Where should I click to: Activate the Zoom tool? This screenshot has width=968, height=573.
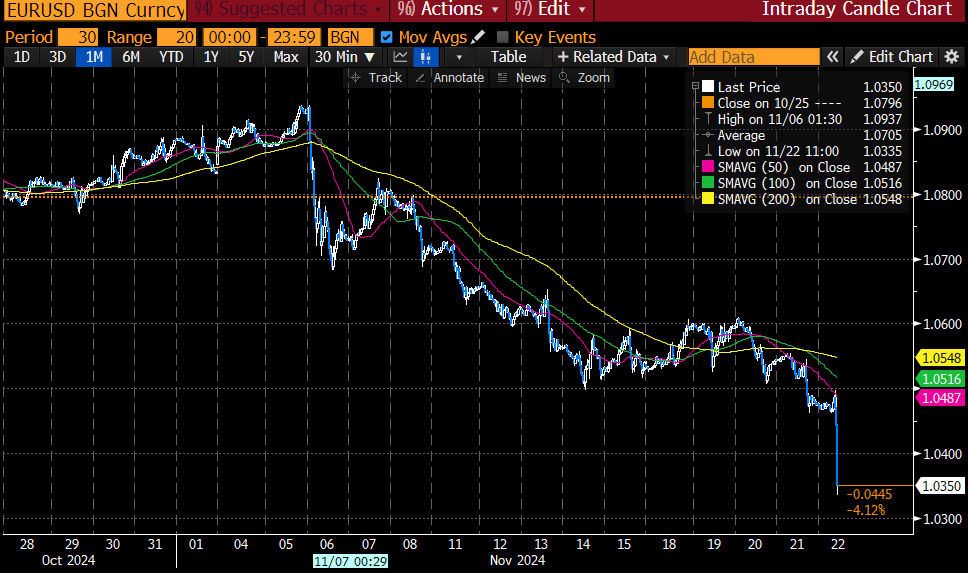pos(584,78)
